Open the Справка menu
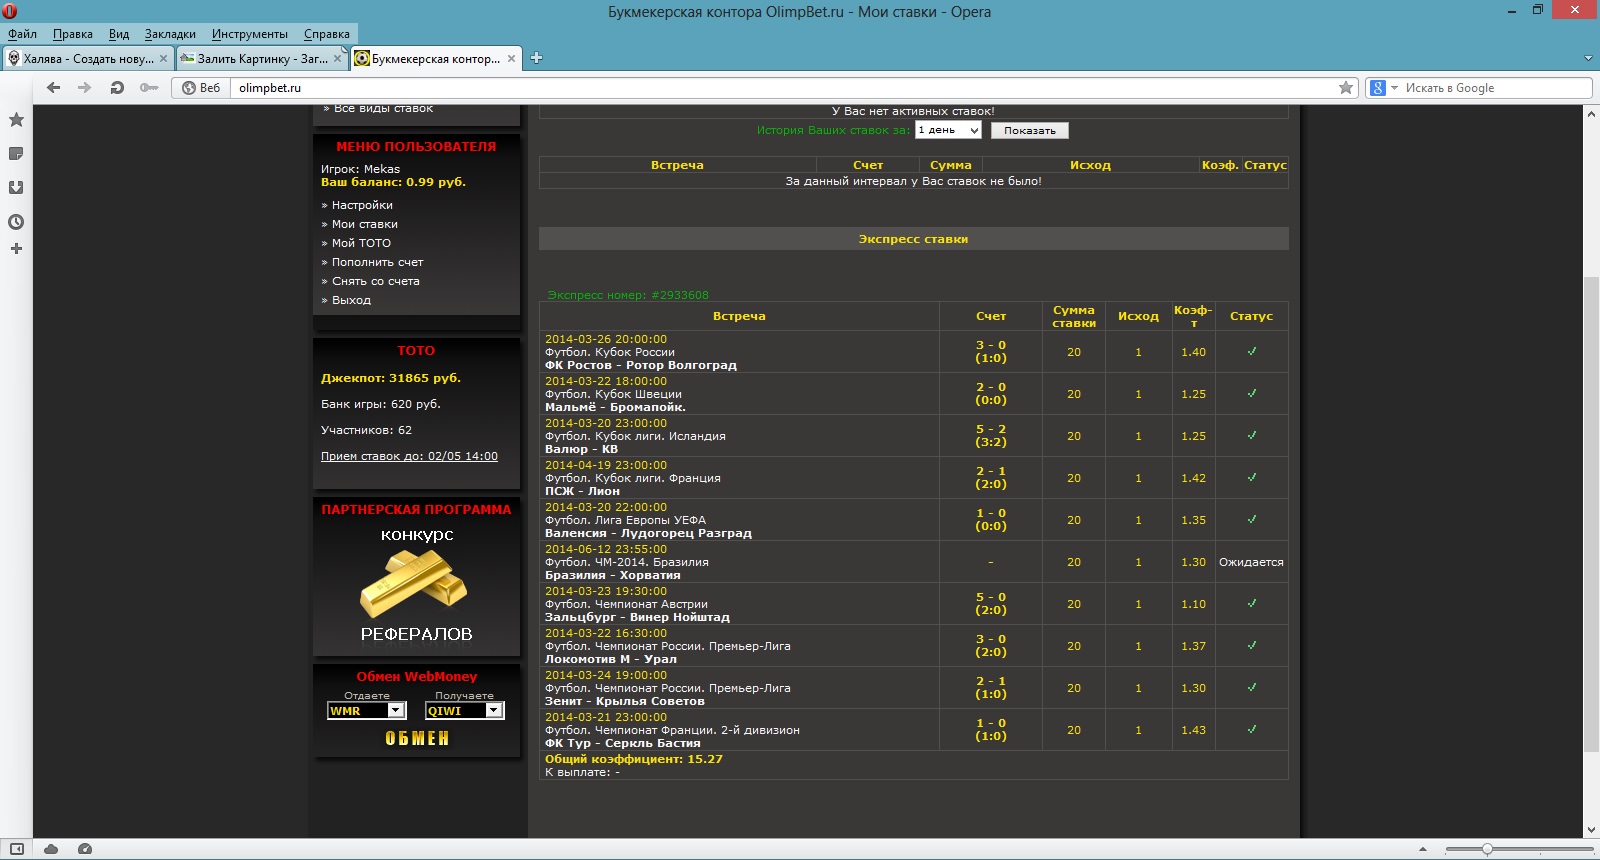The height and width of the screenshot is (860, 1600). [x=327, y=34]
